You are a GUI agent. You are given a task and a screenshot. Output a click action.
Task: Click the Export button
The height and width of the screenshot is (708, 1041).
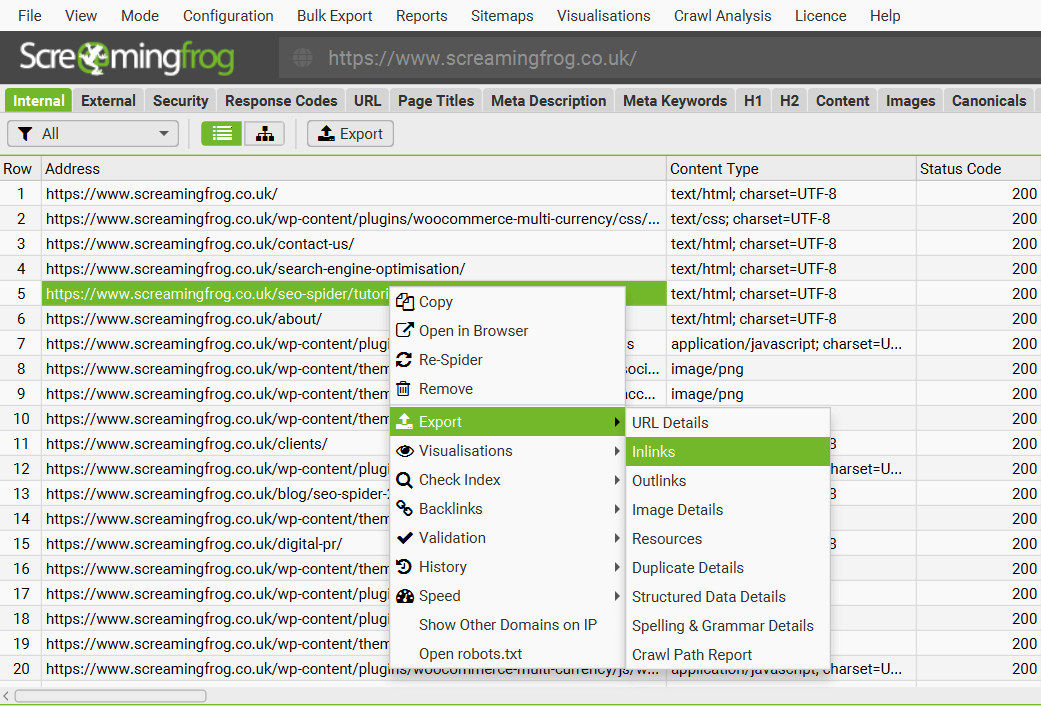[350, 132]
